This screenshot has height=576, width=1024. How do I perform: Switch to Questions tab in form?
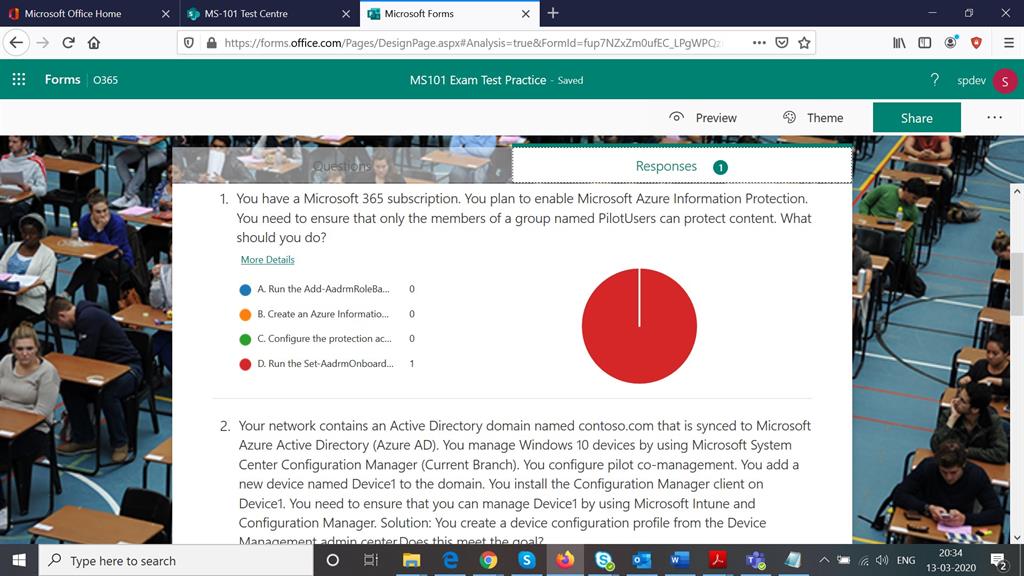342,166
